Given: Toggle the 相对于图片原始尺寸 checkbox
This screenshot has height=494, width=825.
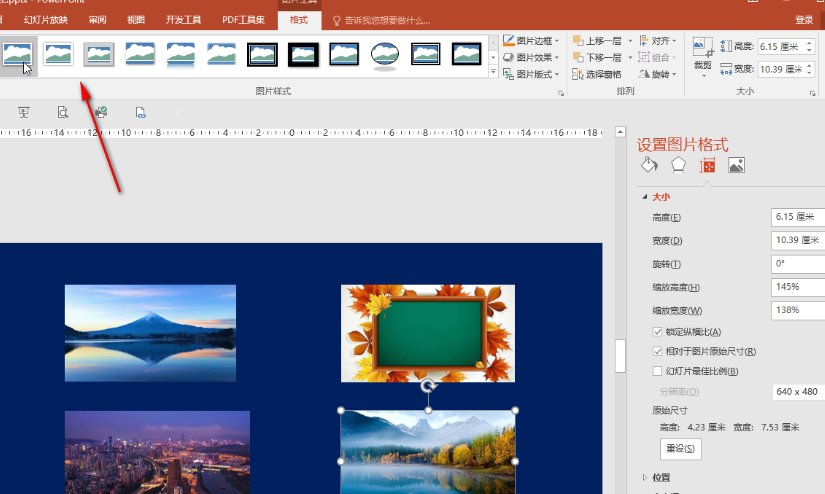Looking at the screenshot, I should click(657, 351).
